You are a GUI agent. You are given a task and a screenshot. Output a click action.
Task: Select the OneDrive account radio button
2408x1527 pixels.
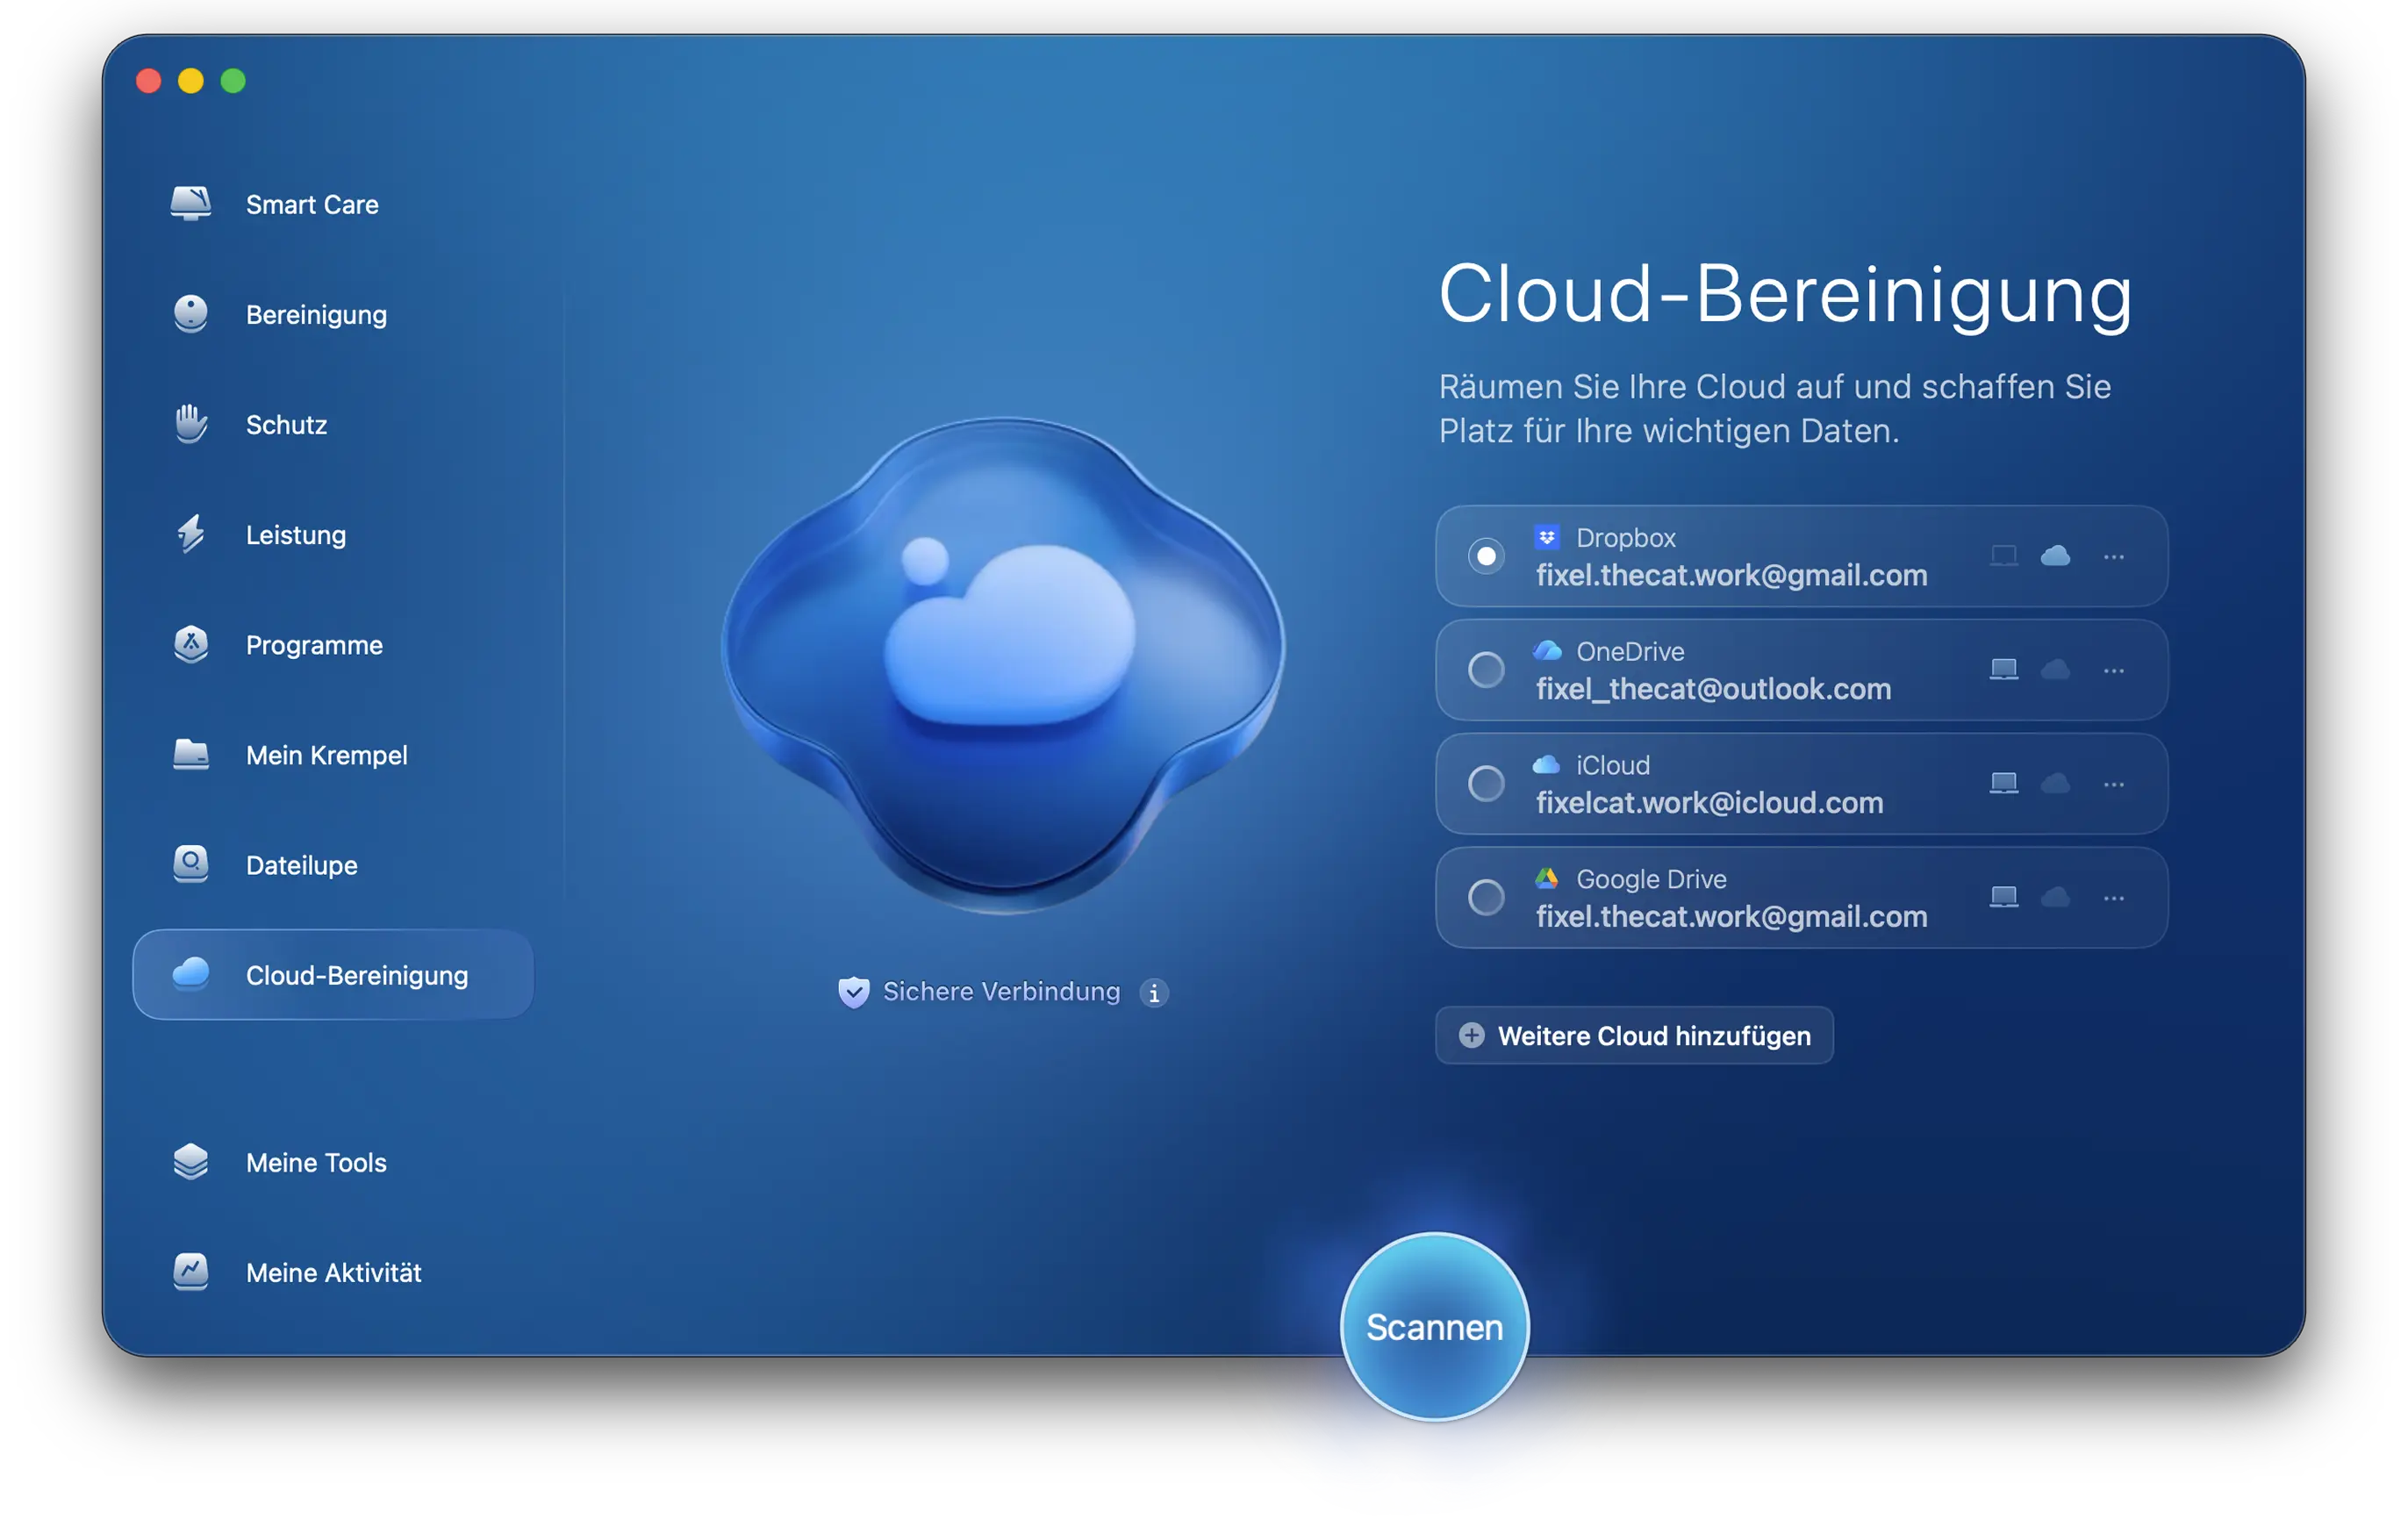coord(1486,669)
